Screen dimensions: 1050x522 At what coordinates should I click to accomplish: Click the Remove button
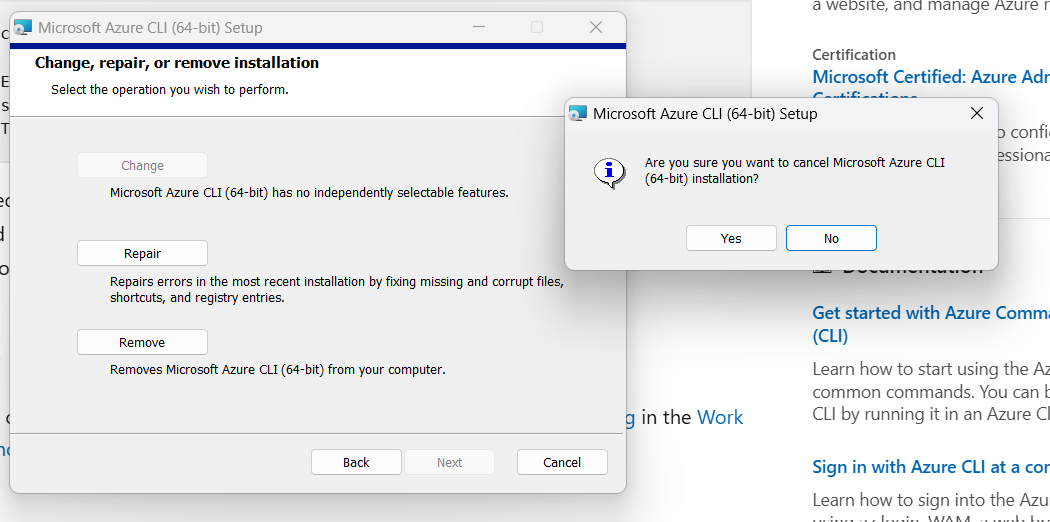pyautogui.click(x=142, y=342)
